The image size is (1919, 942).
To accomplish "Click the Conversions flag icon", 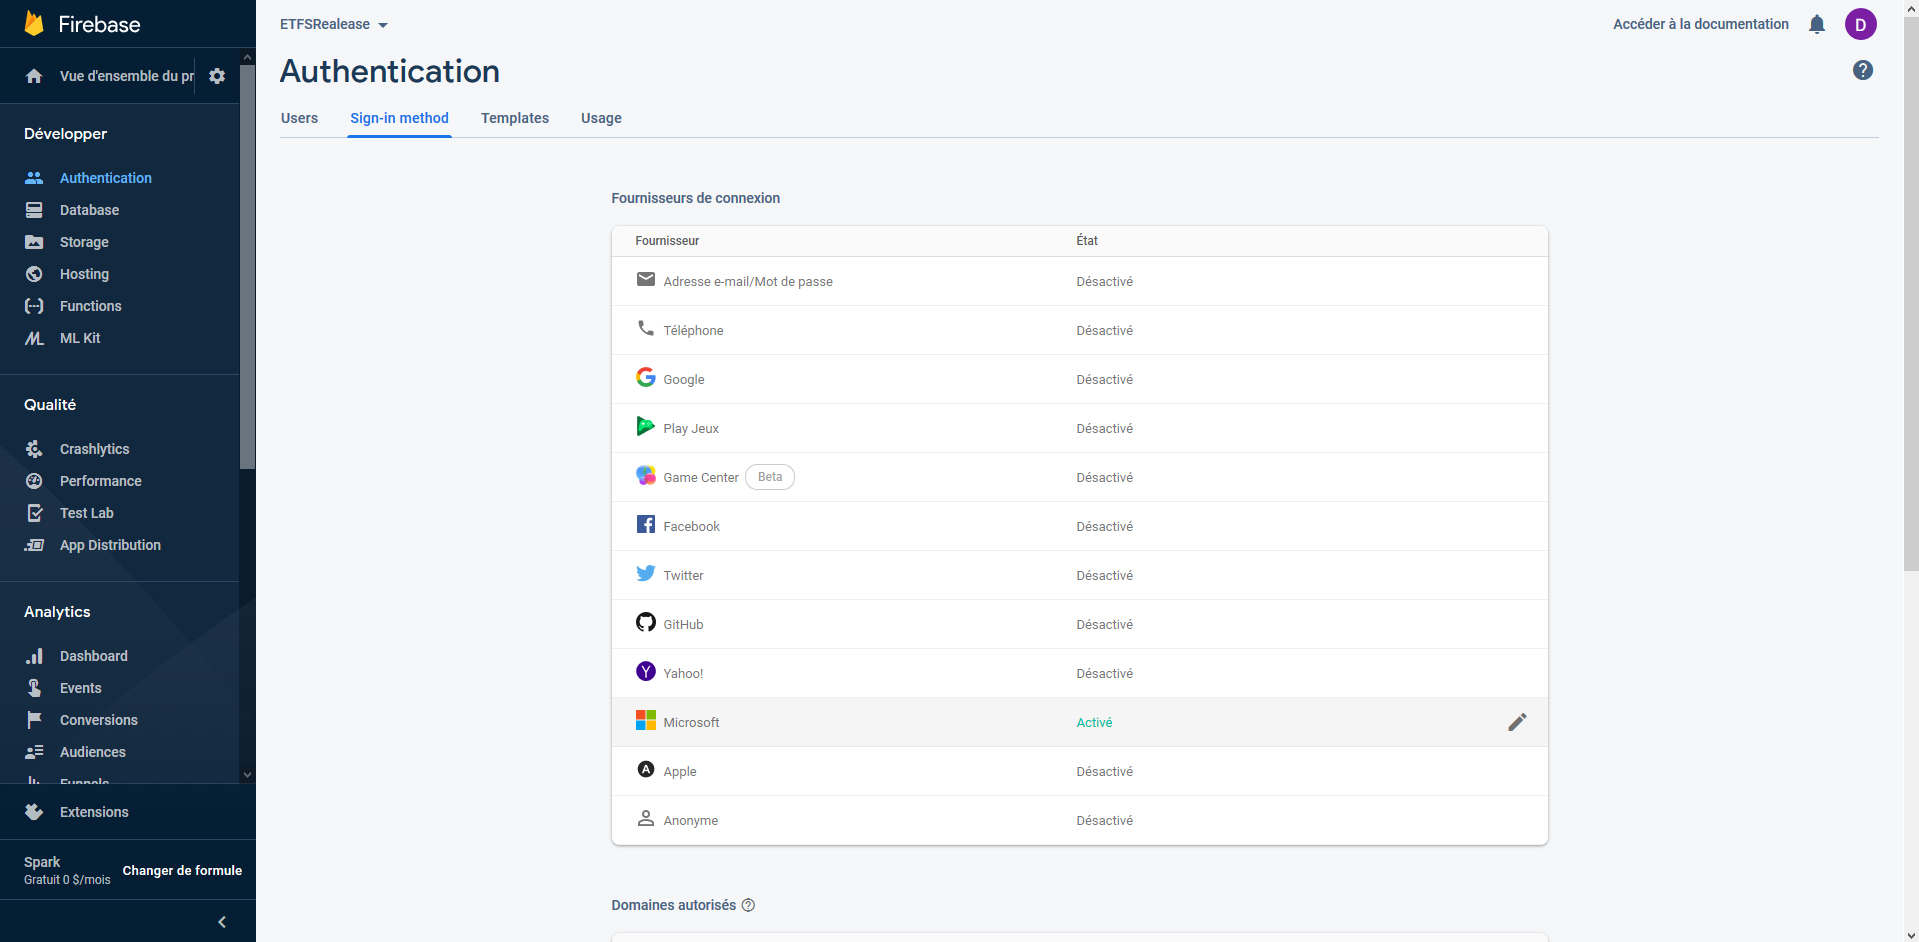I will pos(34,720).
